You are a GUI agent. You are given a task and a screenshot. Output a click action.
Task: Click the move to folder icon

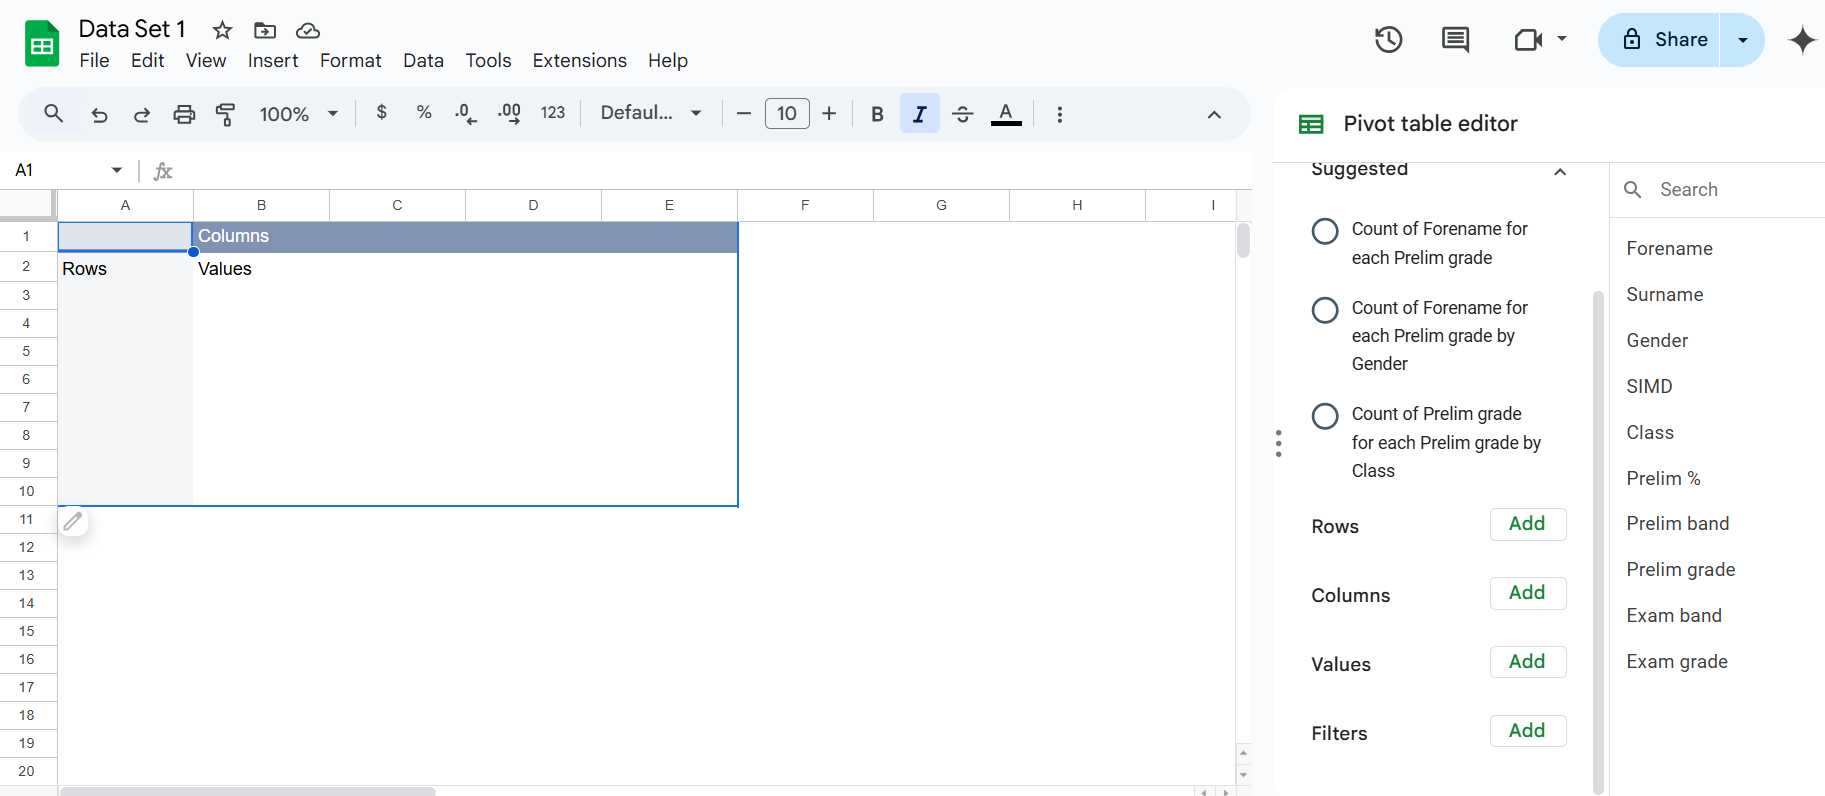click(265, 30)
